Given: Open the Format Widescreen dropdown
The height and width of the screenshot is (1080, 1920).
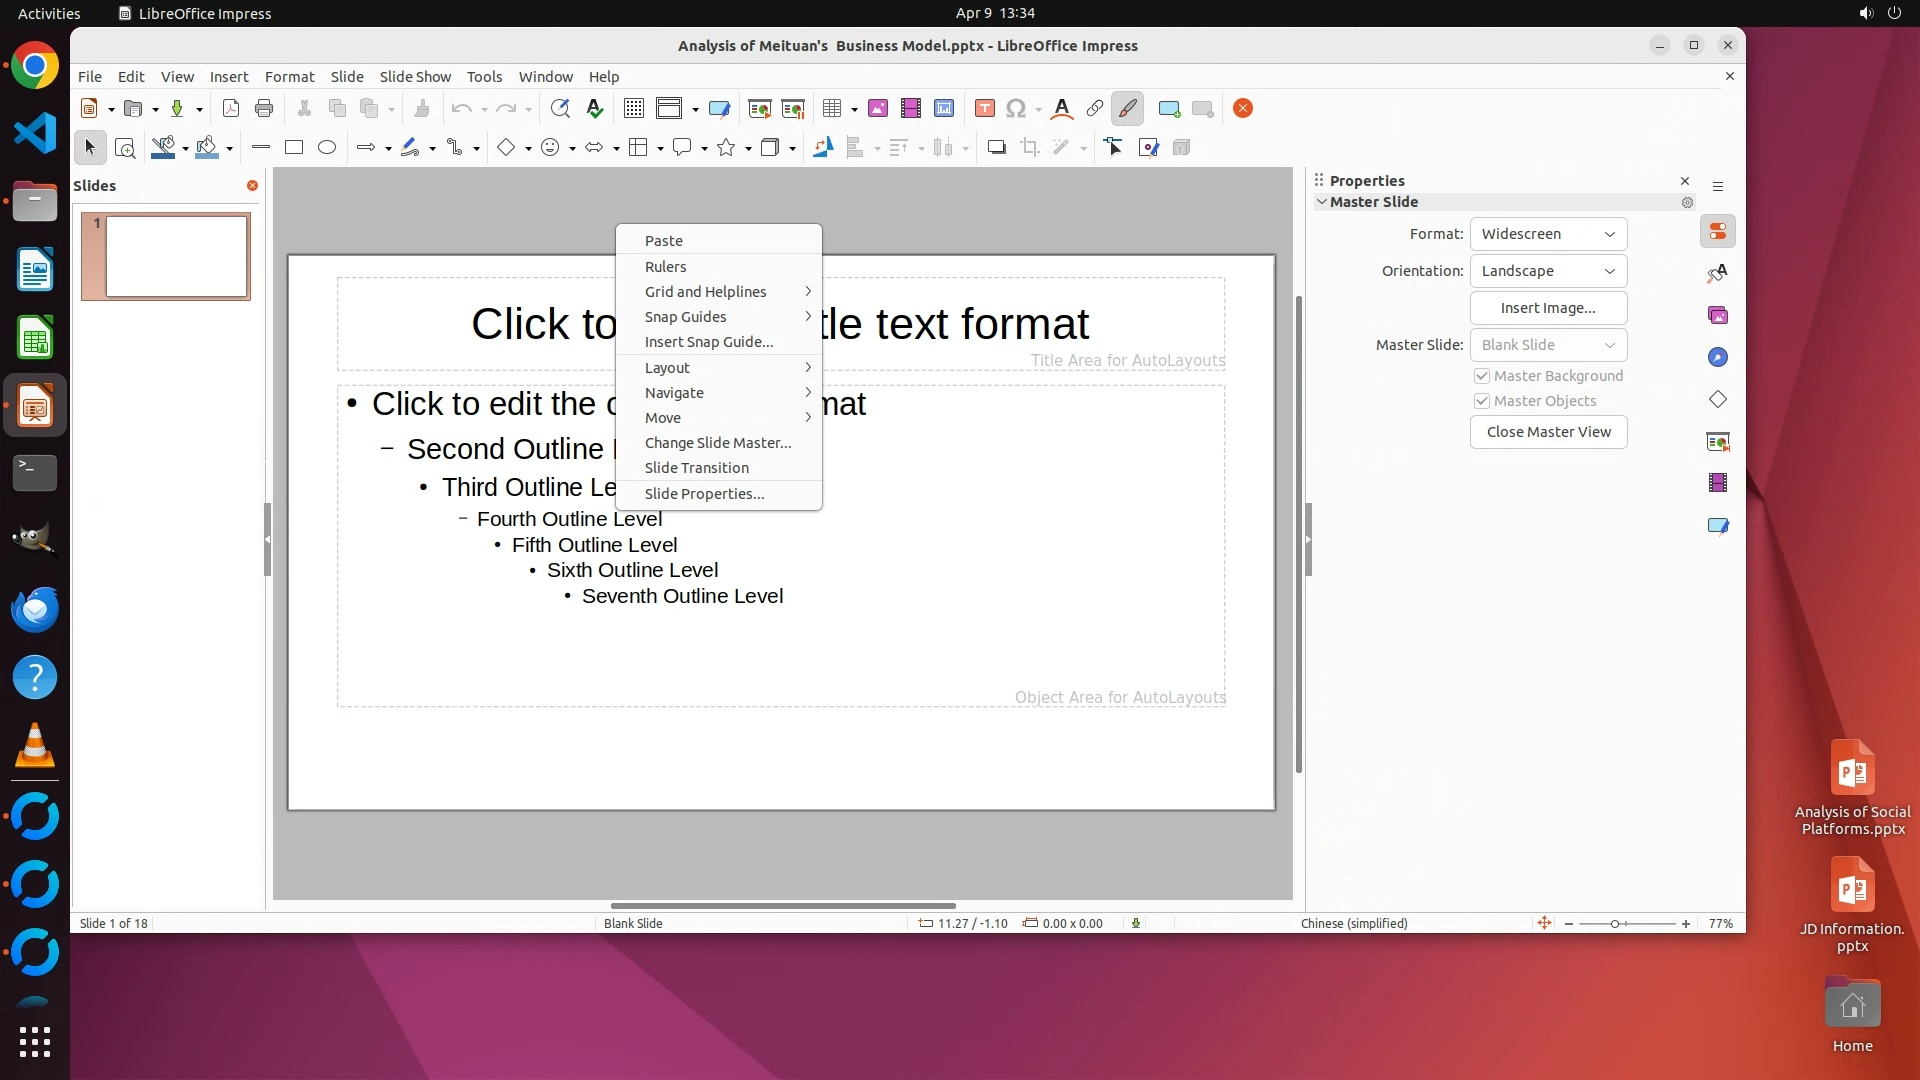Looking at the screenshot, I should (1548, 234).
